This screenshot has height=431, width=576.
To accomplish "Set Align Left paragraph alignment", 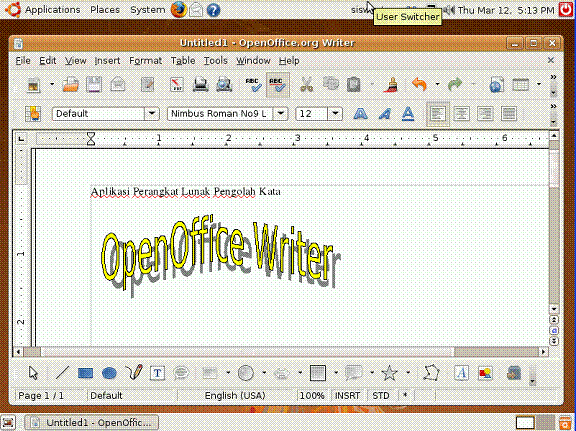I will point(438,114).
